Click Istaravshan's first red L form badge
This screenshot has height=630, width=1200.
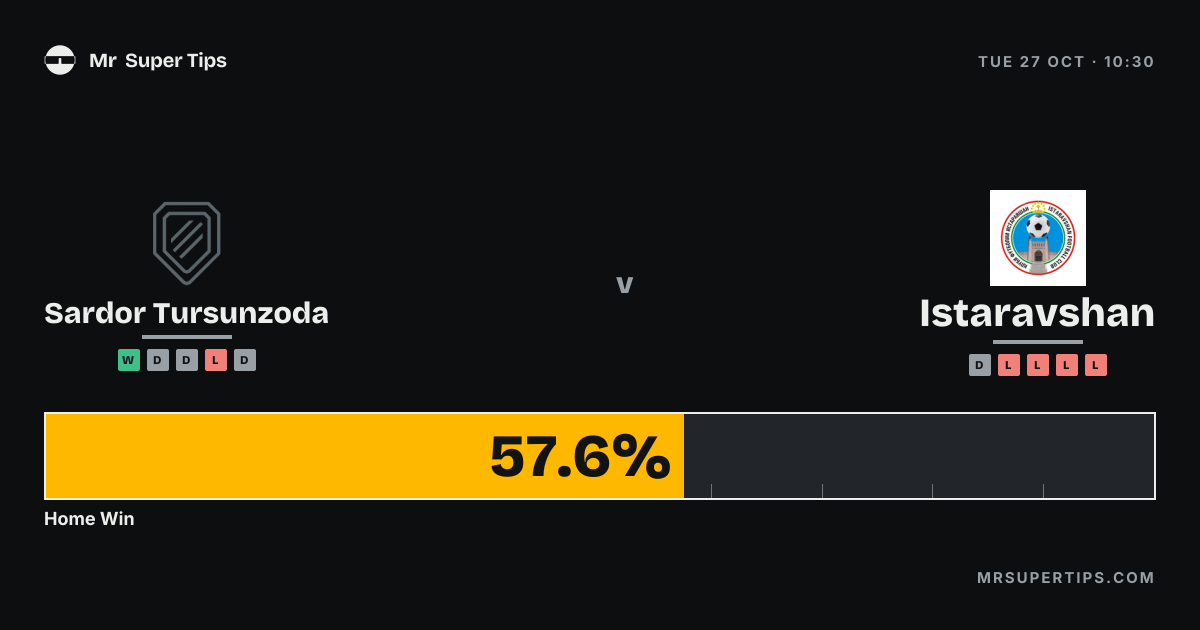(x=1009, y=365)
